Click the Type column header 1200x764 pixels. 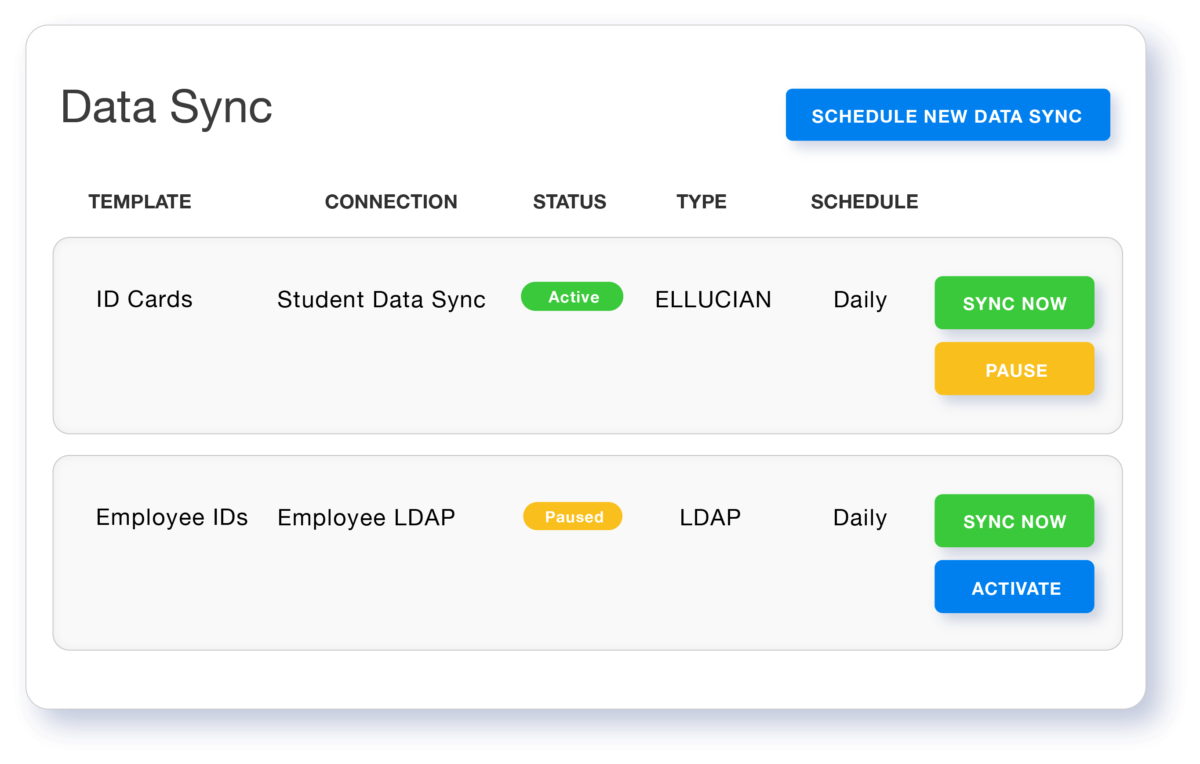click(x=701, y=202)
